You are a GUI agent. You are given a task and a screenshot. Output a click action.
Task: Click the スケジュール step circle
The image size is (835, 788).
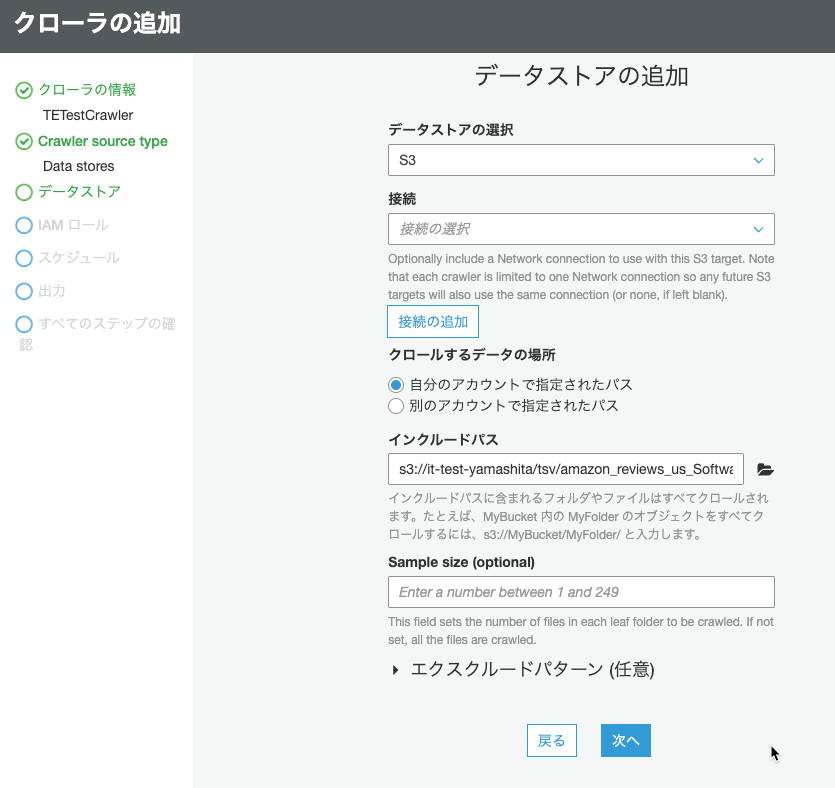coord(24,258)
